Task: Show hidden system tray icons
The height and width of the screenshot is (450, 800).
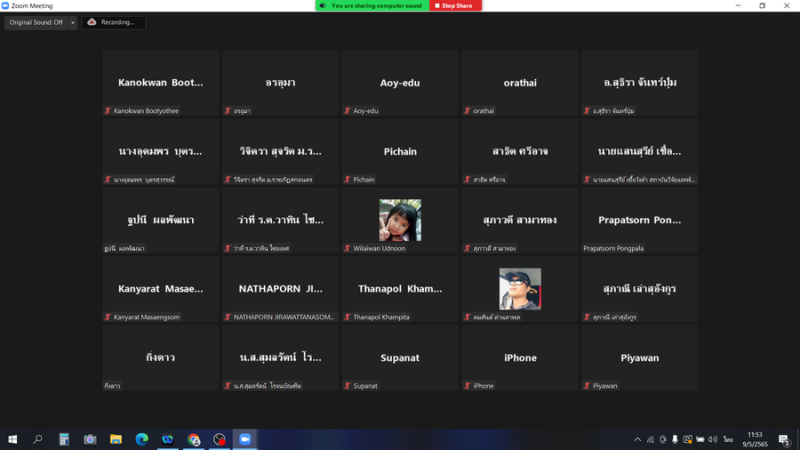Action: (637, 439)
